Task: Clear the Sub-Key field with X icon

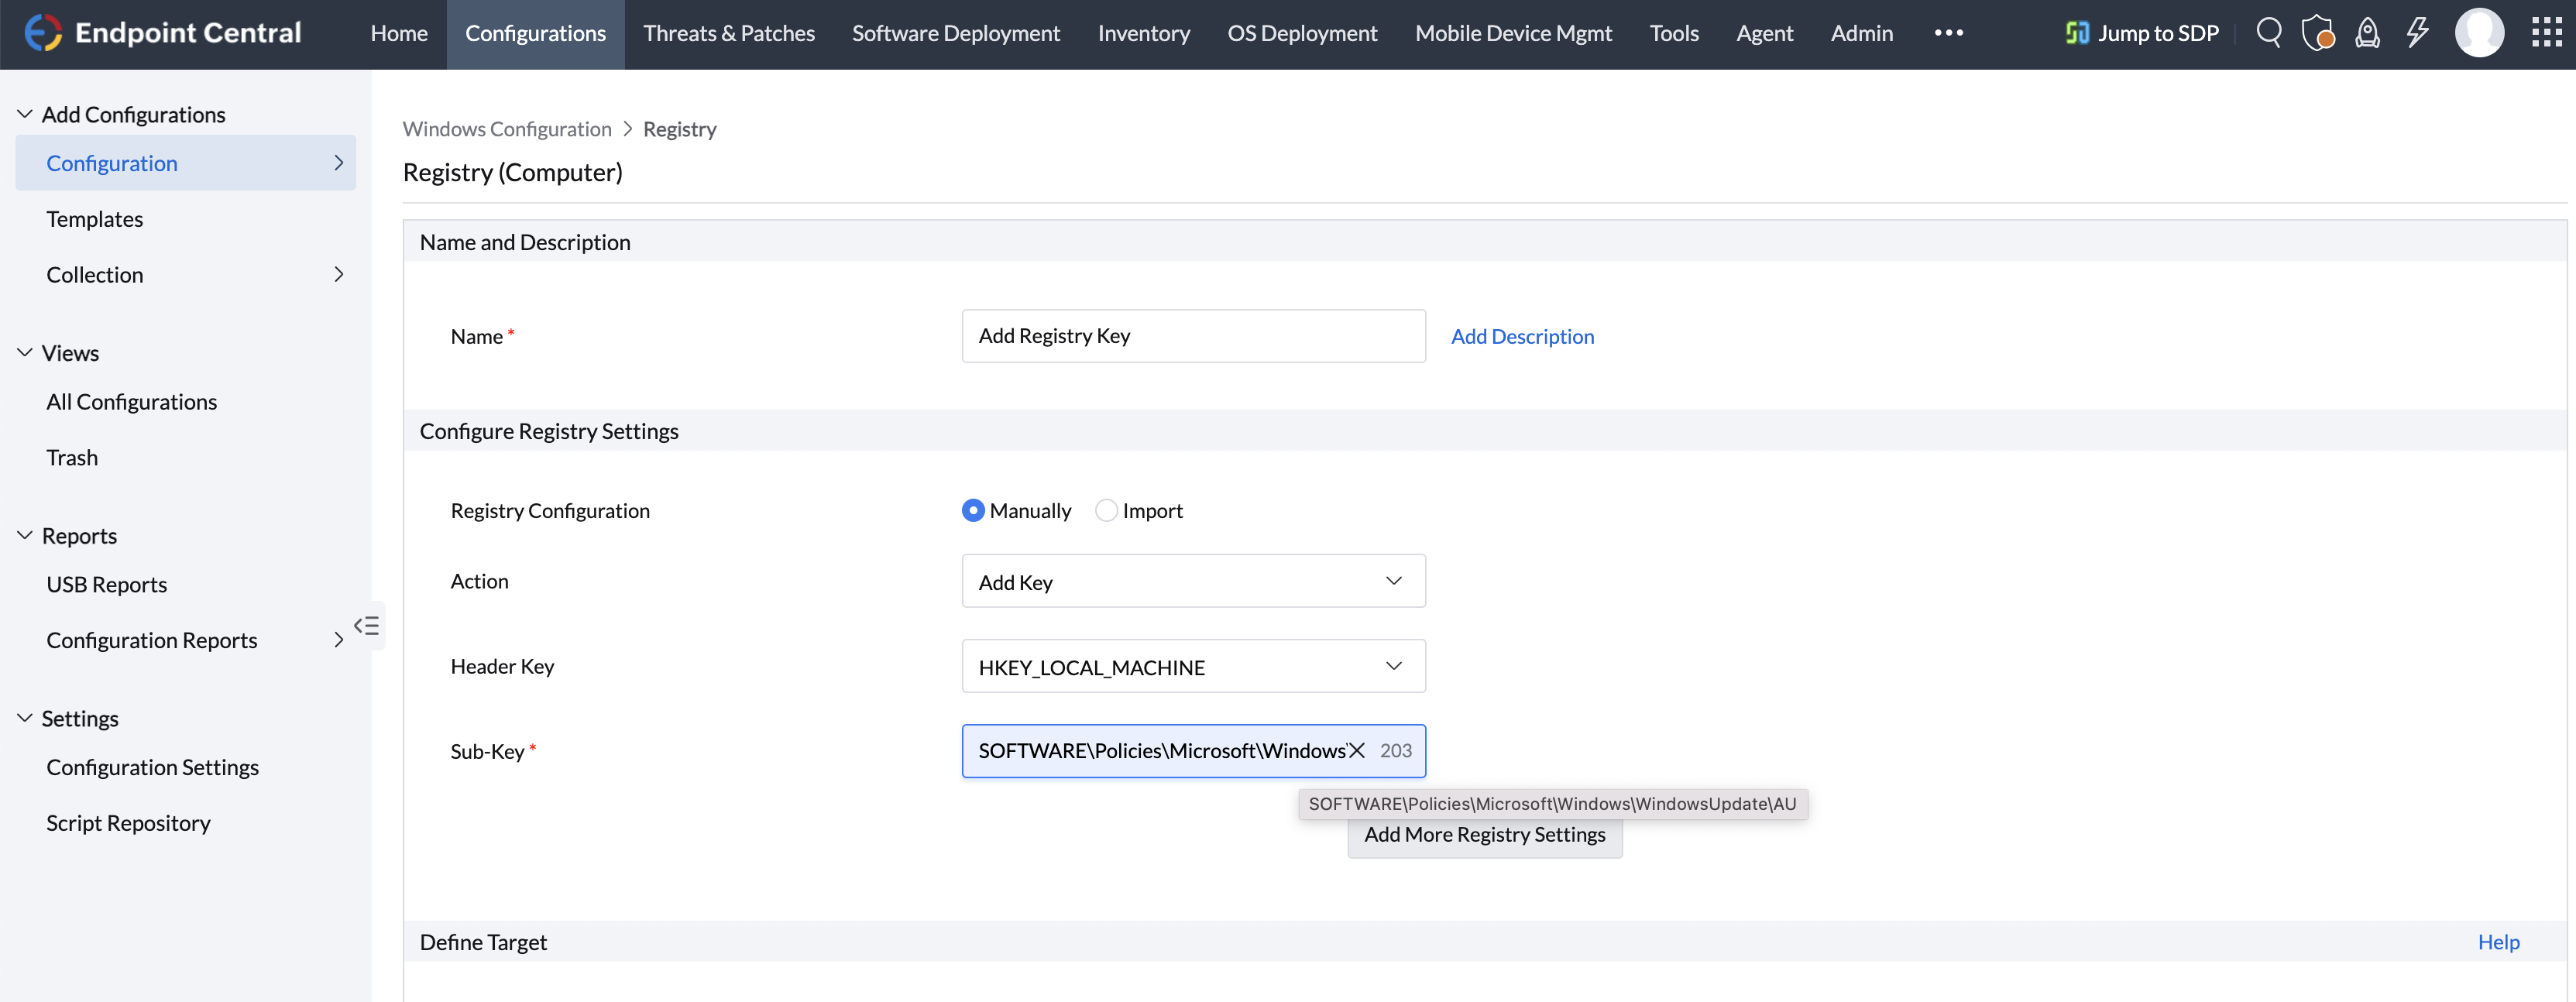Action: tap(1356, 751)
